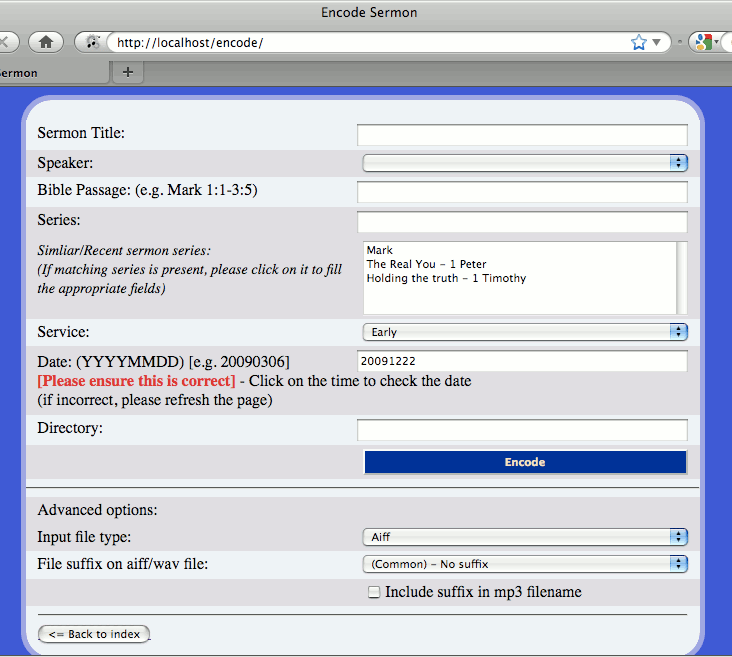
Task: Open a new tab with the plus button
Action: 127,72
